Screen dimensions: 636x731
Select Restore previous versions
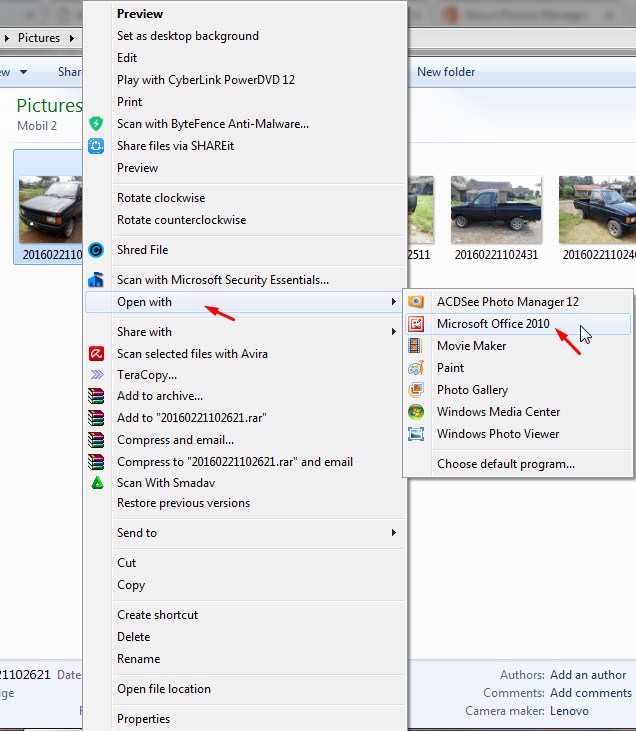pos(183,503)
